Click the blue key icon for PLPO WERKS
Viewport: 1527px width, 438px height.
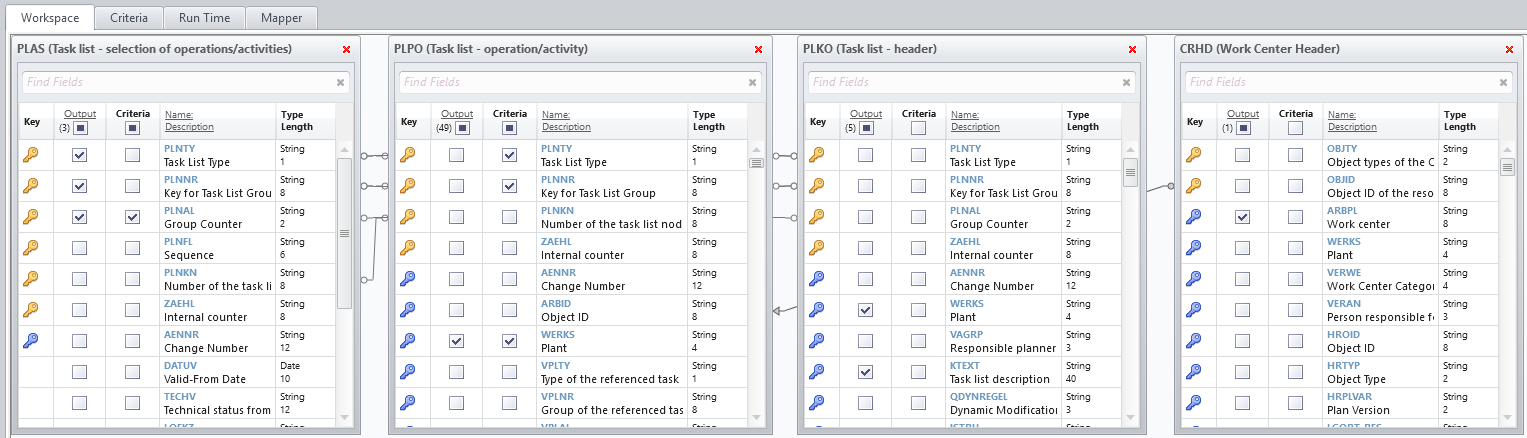[408, 341]
